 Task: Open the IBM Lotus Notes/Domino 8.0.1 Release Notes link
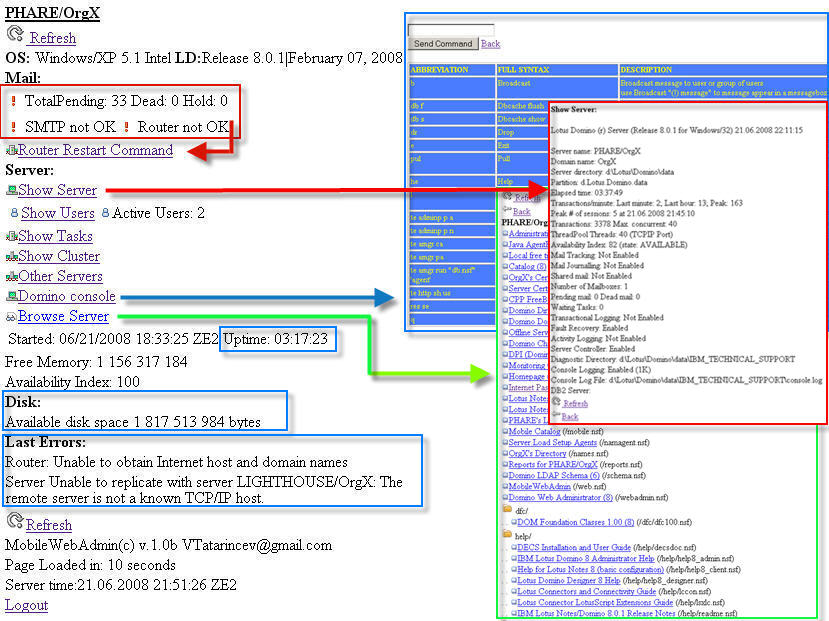pos(596,613)
